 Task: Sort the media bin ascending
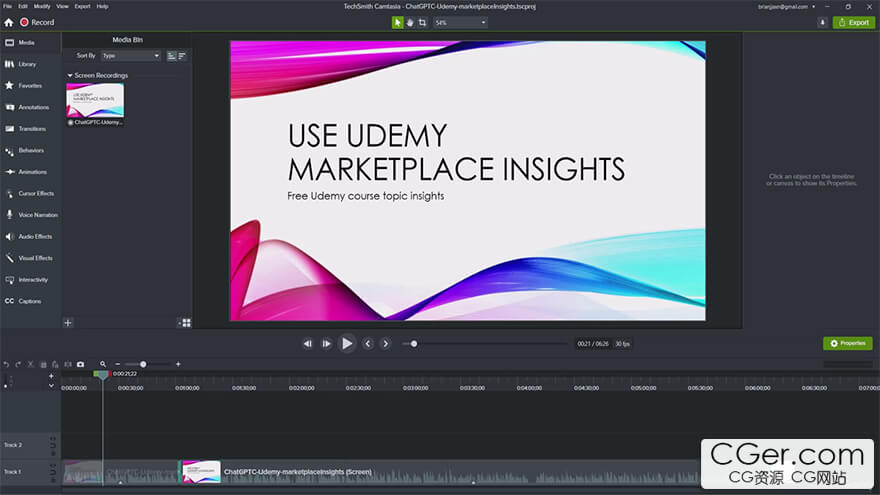(x=172, y=56)
